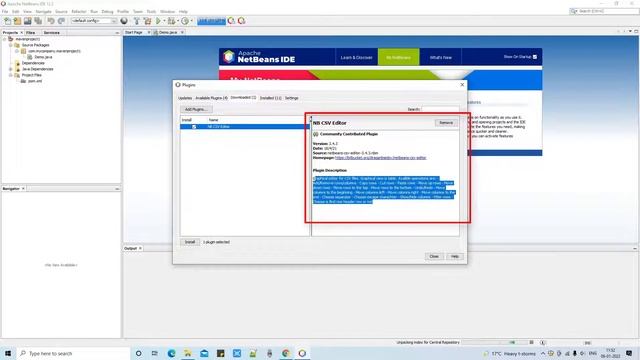Click the Debug Project toolbar icon

point(171,21)
